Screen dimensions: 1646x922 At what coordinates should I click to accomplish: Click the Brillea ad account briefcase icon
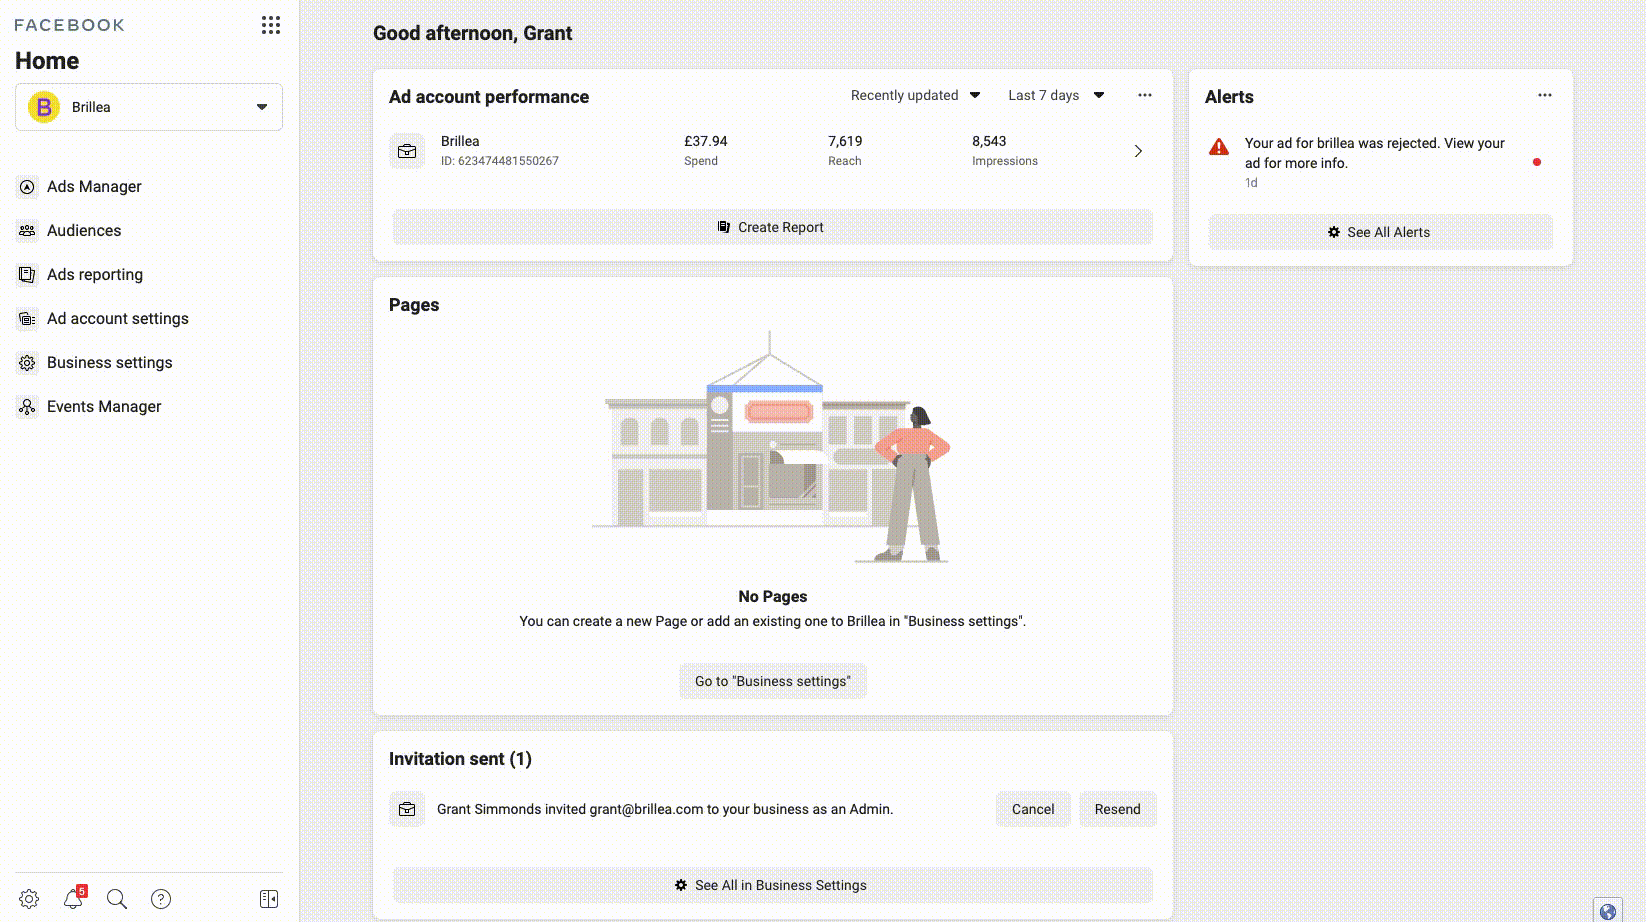coord(407,151)
